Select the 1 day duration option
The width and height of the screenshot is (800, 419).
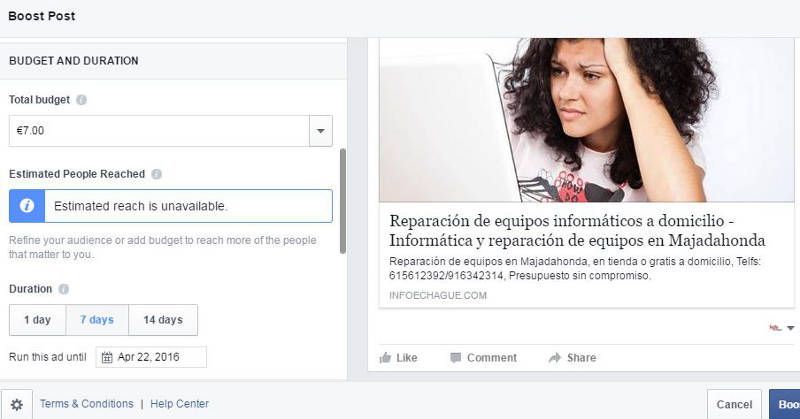click(x=37, y=320)
